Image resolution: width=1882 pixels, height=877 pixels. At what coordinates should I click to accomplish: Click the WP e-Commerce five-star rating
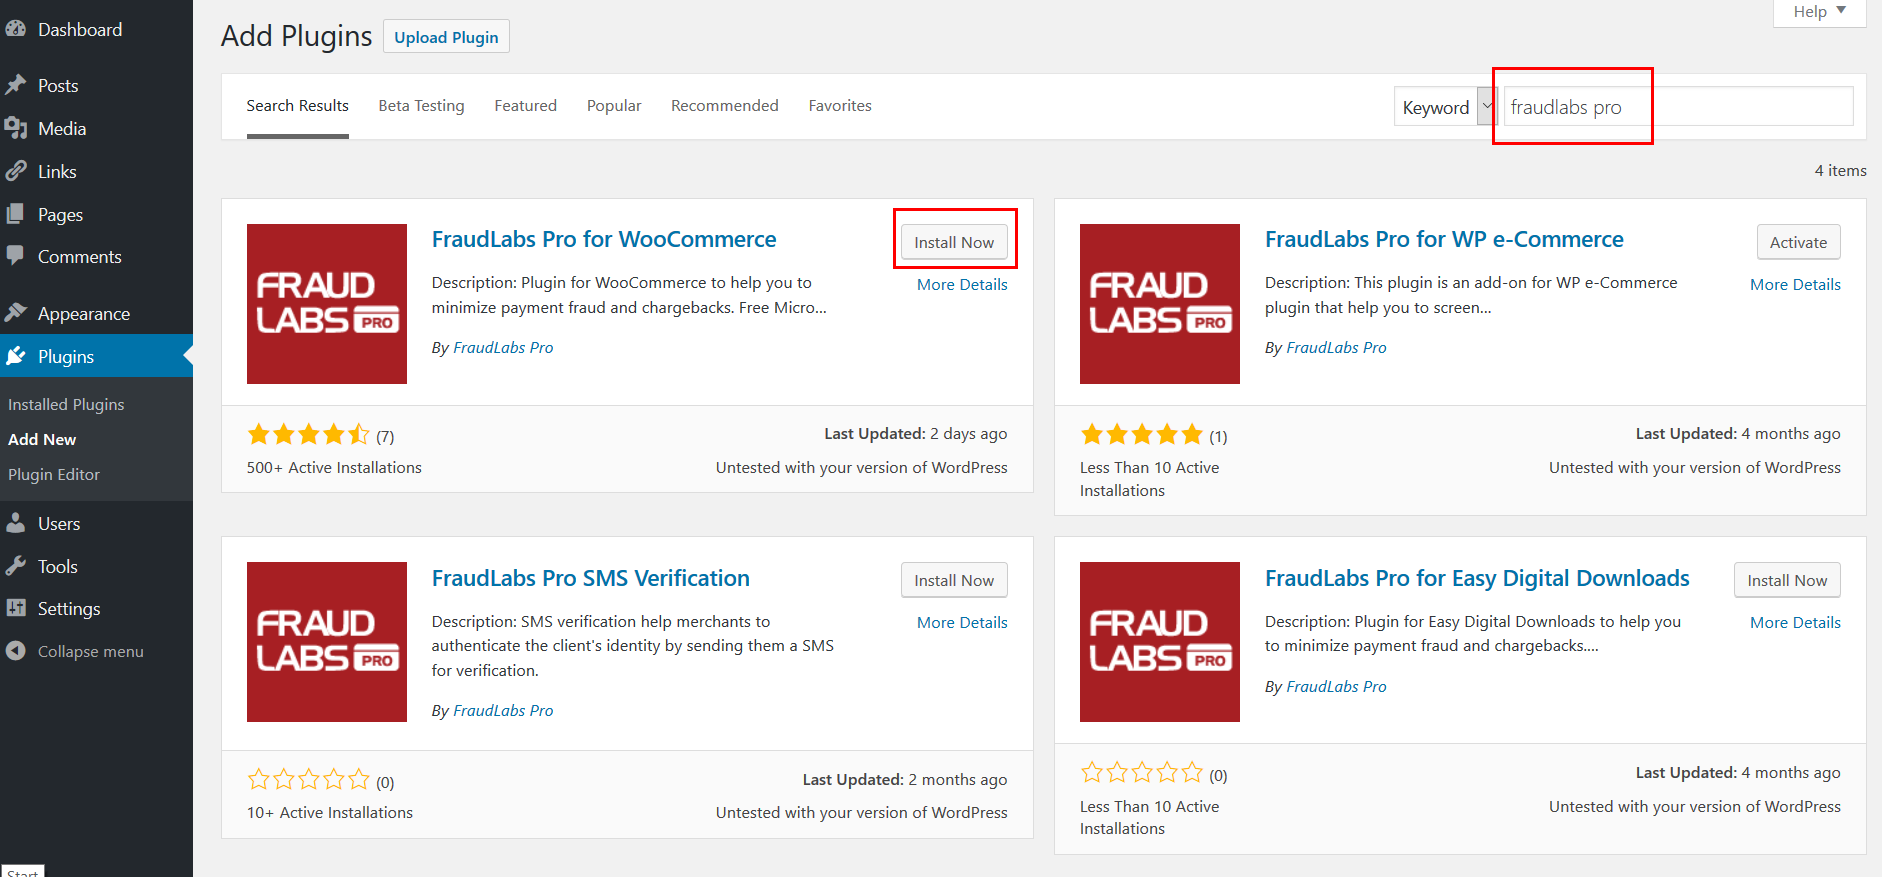1141,434
